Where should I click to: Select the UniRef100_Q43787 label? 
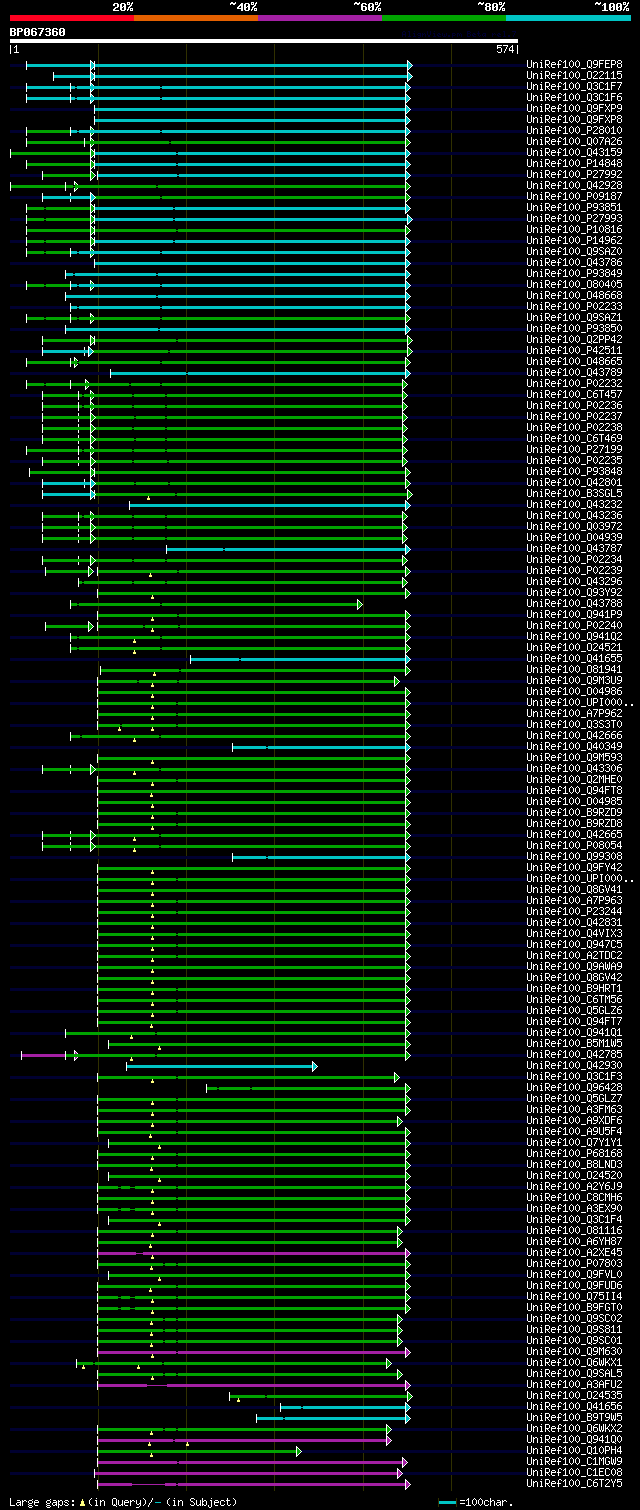(573, 549)
